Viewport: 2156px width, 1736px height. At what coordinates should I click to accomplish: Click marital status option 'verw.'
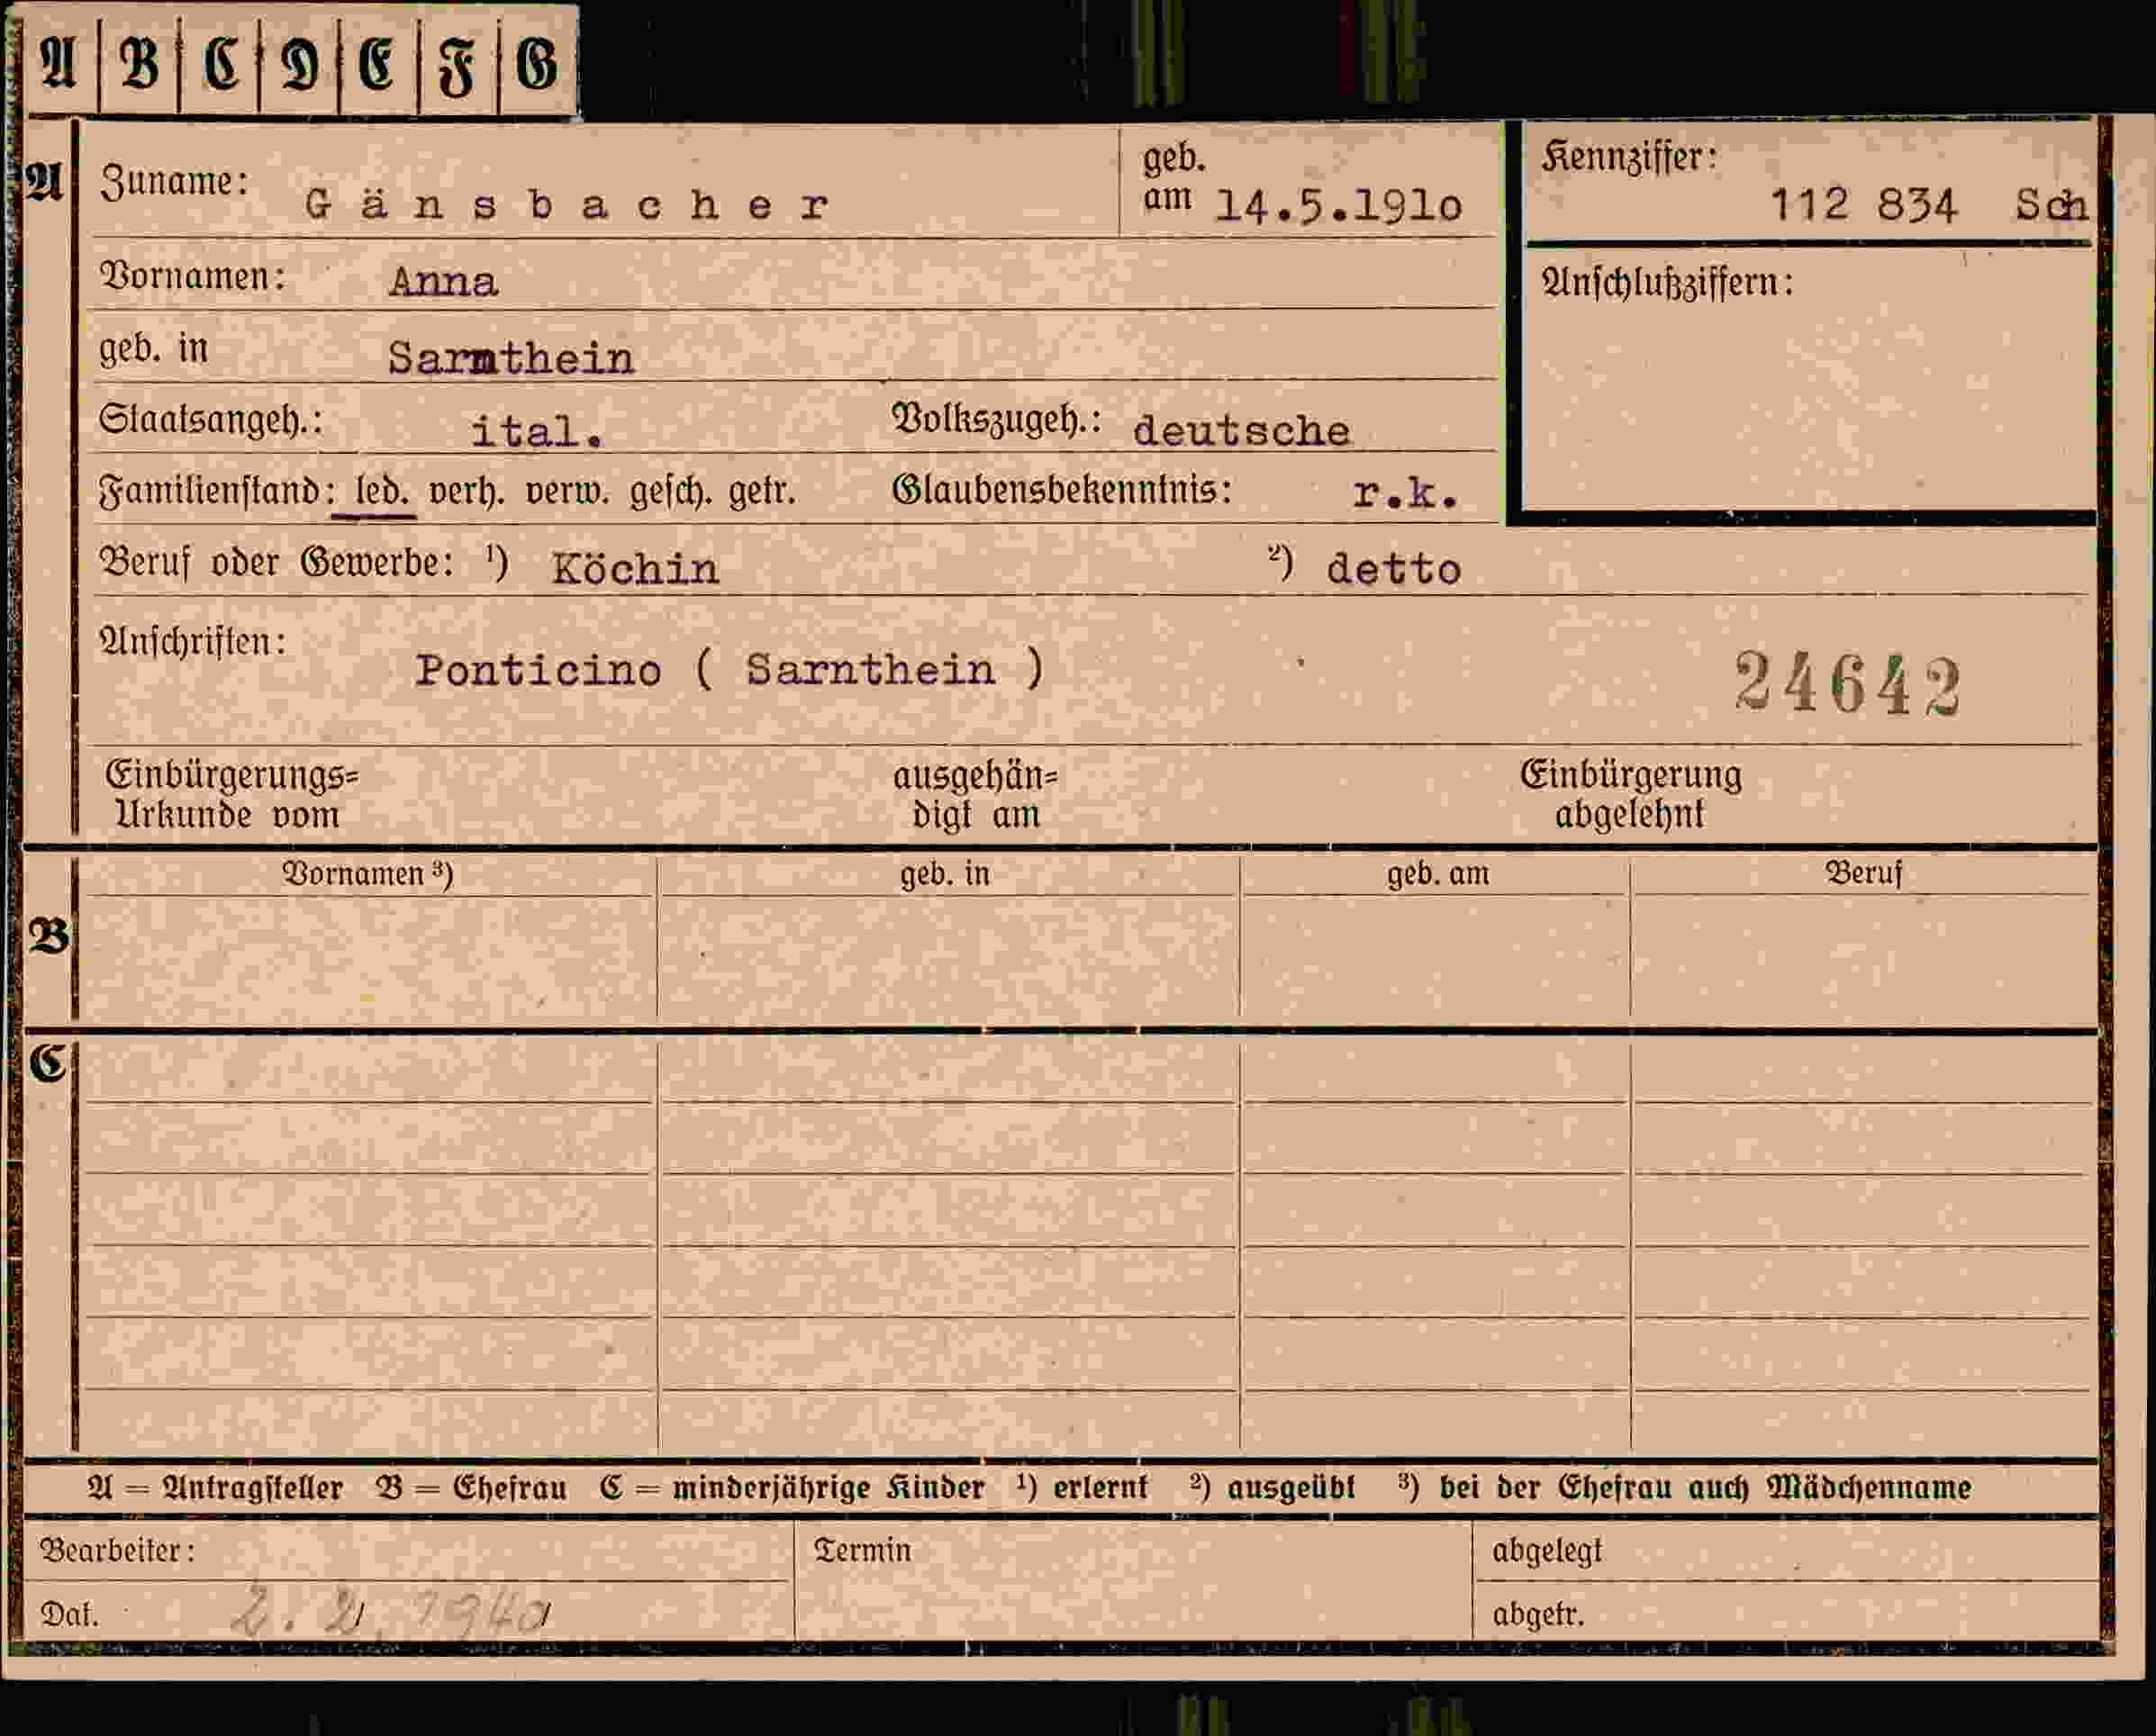(x=567, y=492)
